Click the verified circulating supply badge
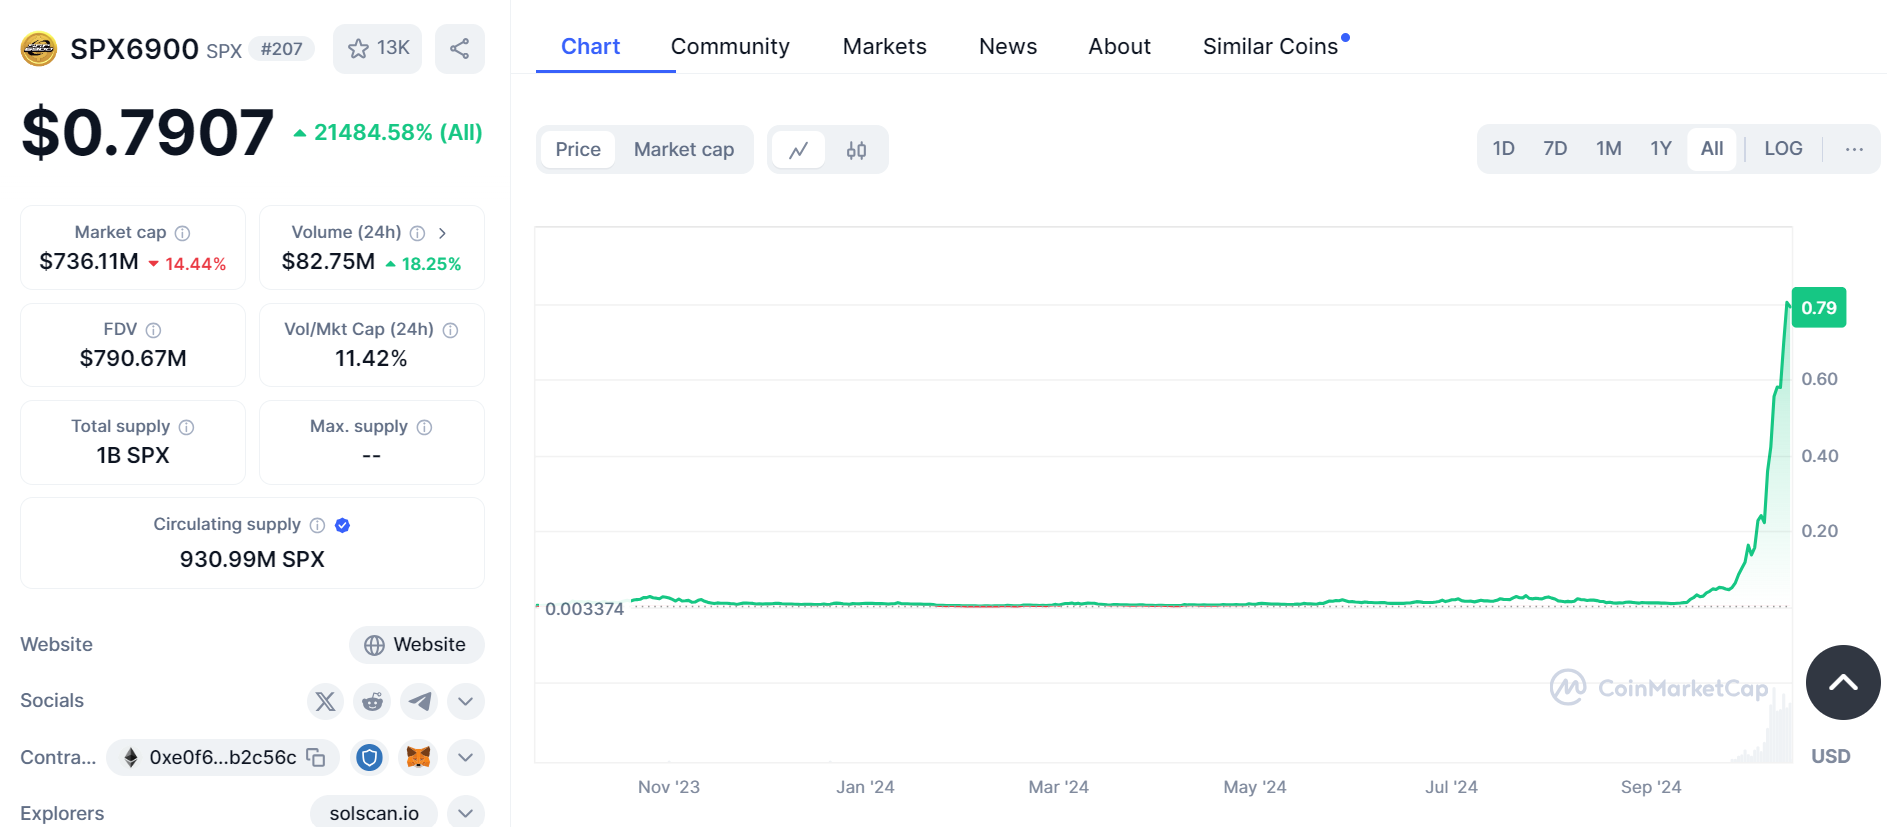 click(342, 525)
